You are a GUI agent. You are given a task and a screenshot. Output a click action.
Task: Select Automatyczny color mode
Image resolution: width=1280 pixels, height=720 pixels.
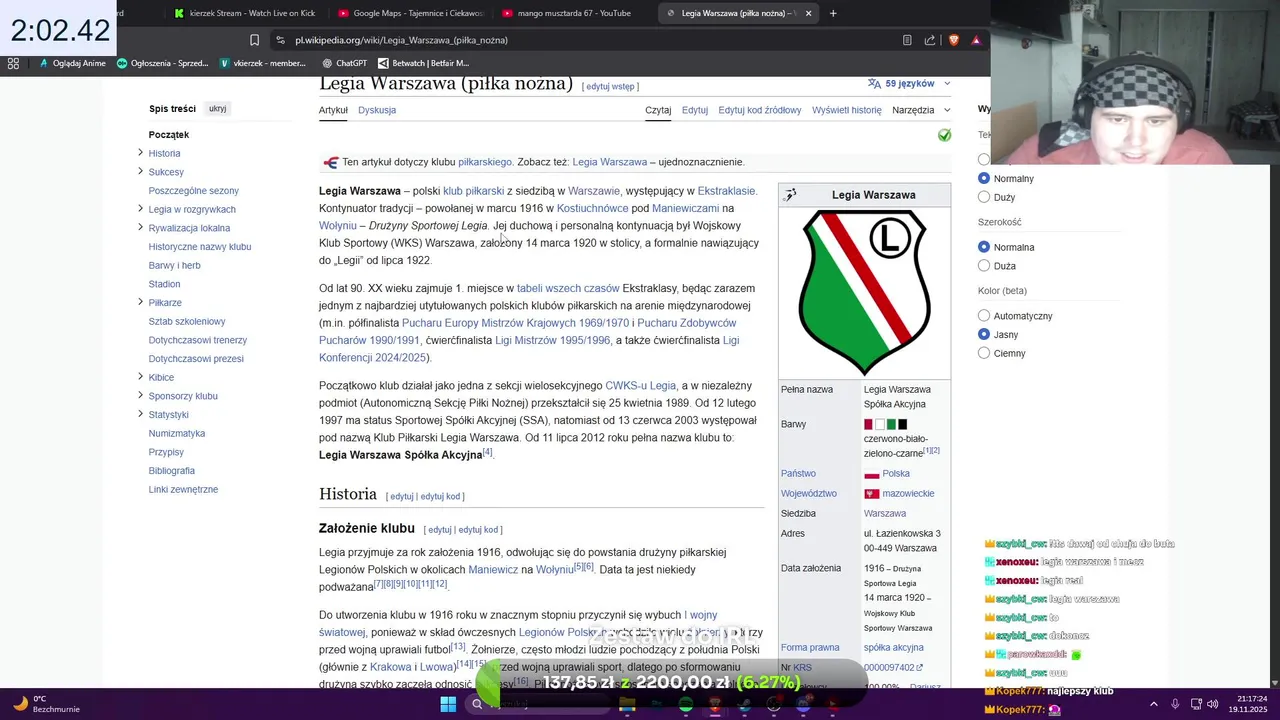[984, 316]
